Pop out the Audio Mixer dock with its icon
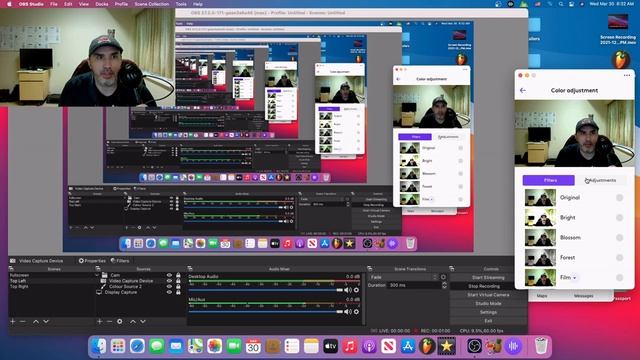 190,269
